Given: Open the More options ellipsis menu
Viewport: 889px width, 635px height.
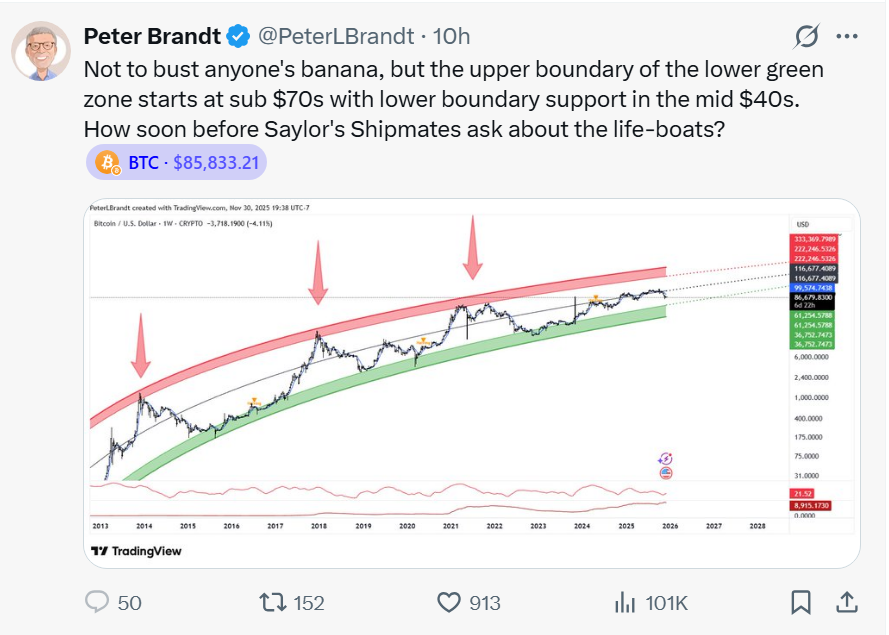Looking at the screenshot, I should [x=847, y=37].
